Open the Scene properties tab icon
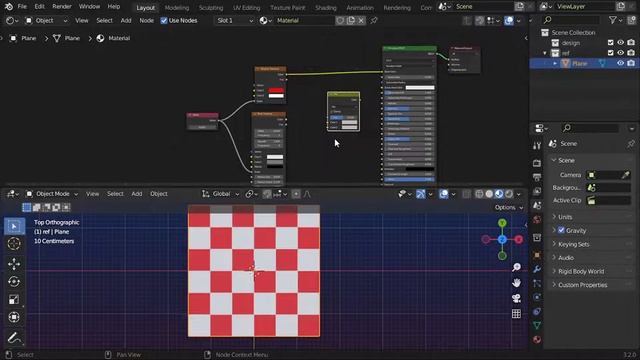 [537, 205]
